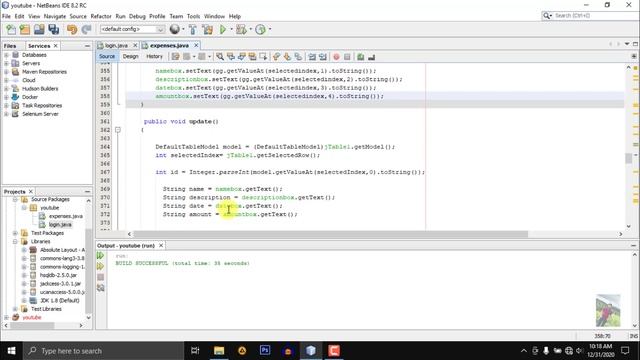Click the Shift Line Left icon in editor toolbar
640x360 pixels.
click(x=312, y=57)
